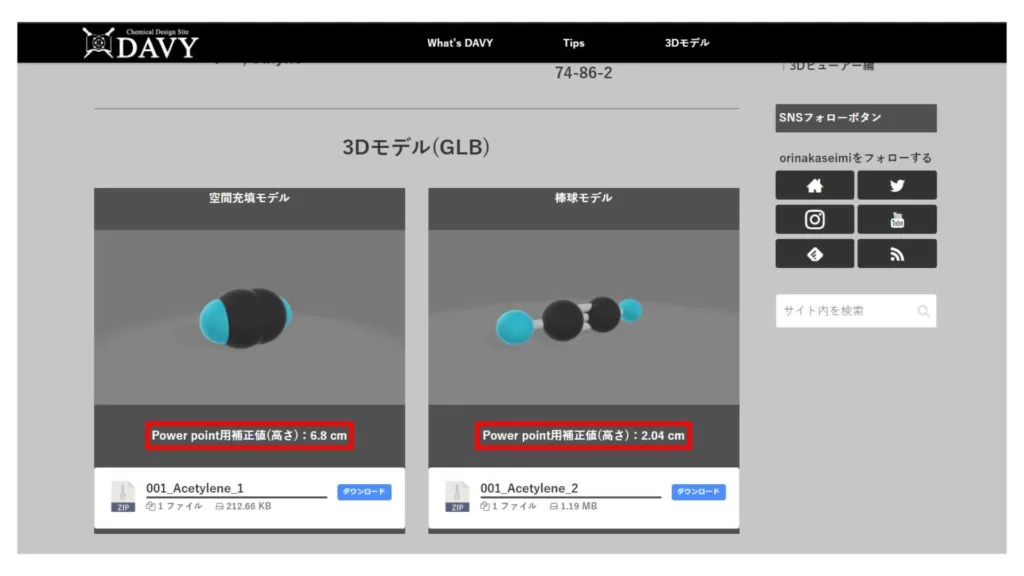
Task: Open the YouTube follow button
Action: [x=896, y=219]
